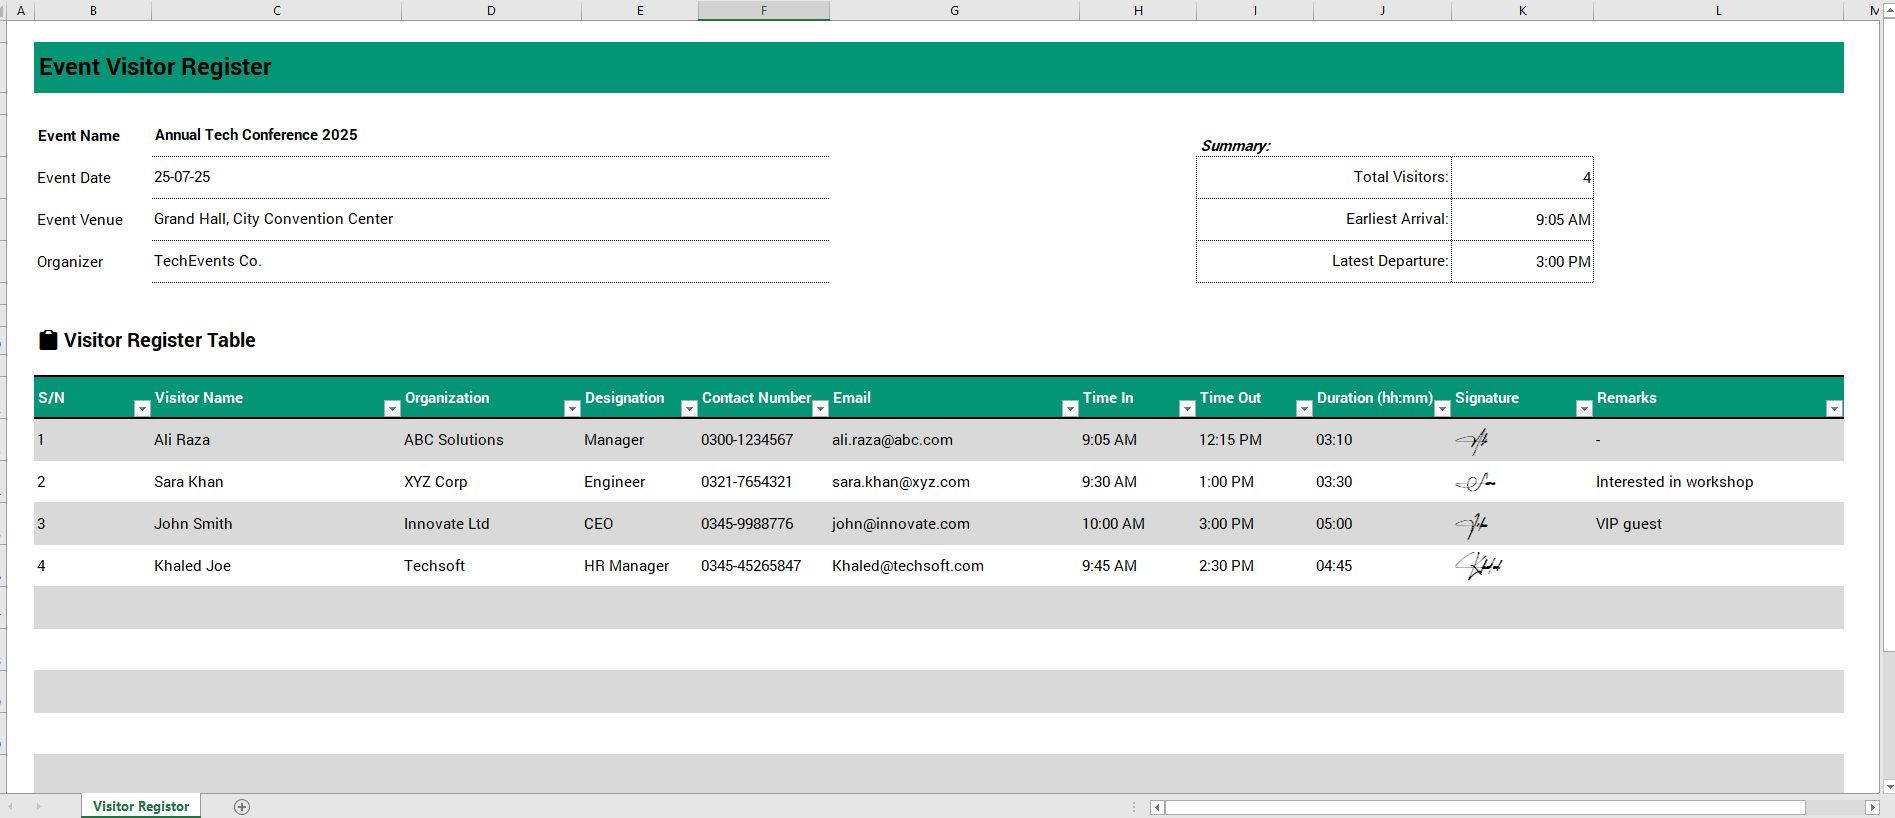Screen dimensions: 1895x818
Task: Click the ali.raza@abc.com email cell
Action: [954, 440]
